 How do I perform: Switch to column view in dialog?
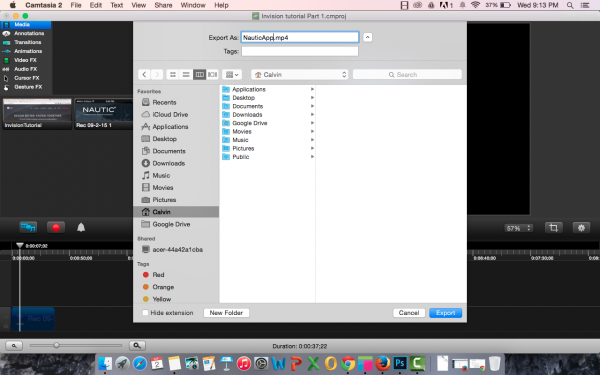point(199,75)
